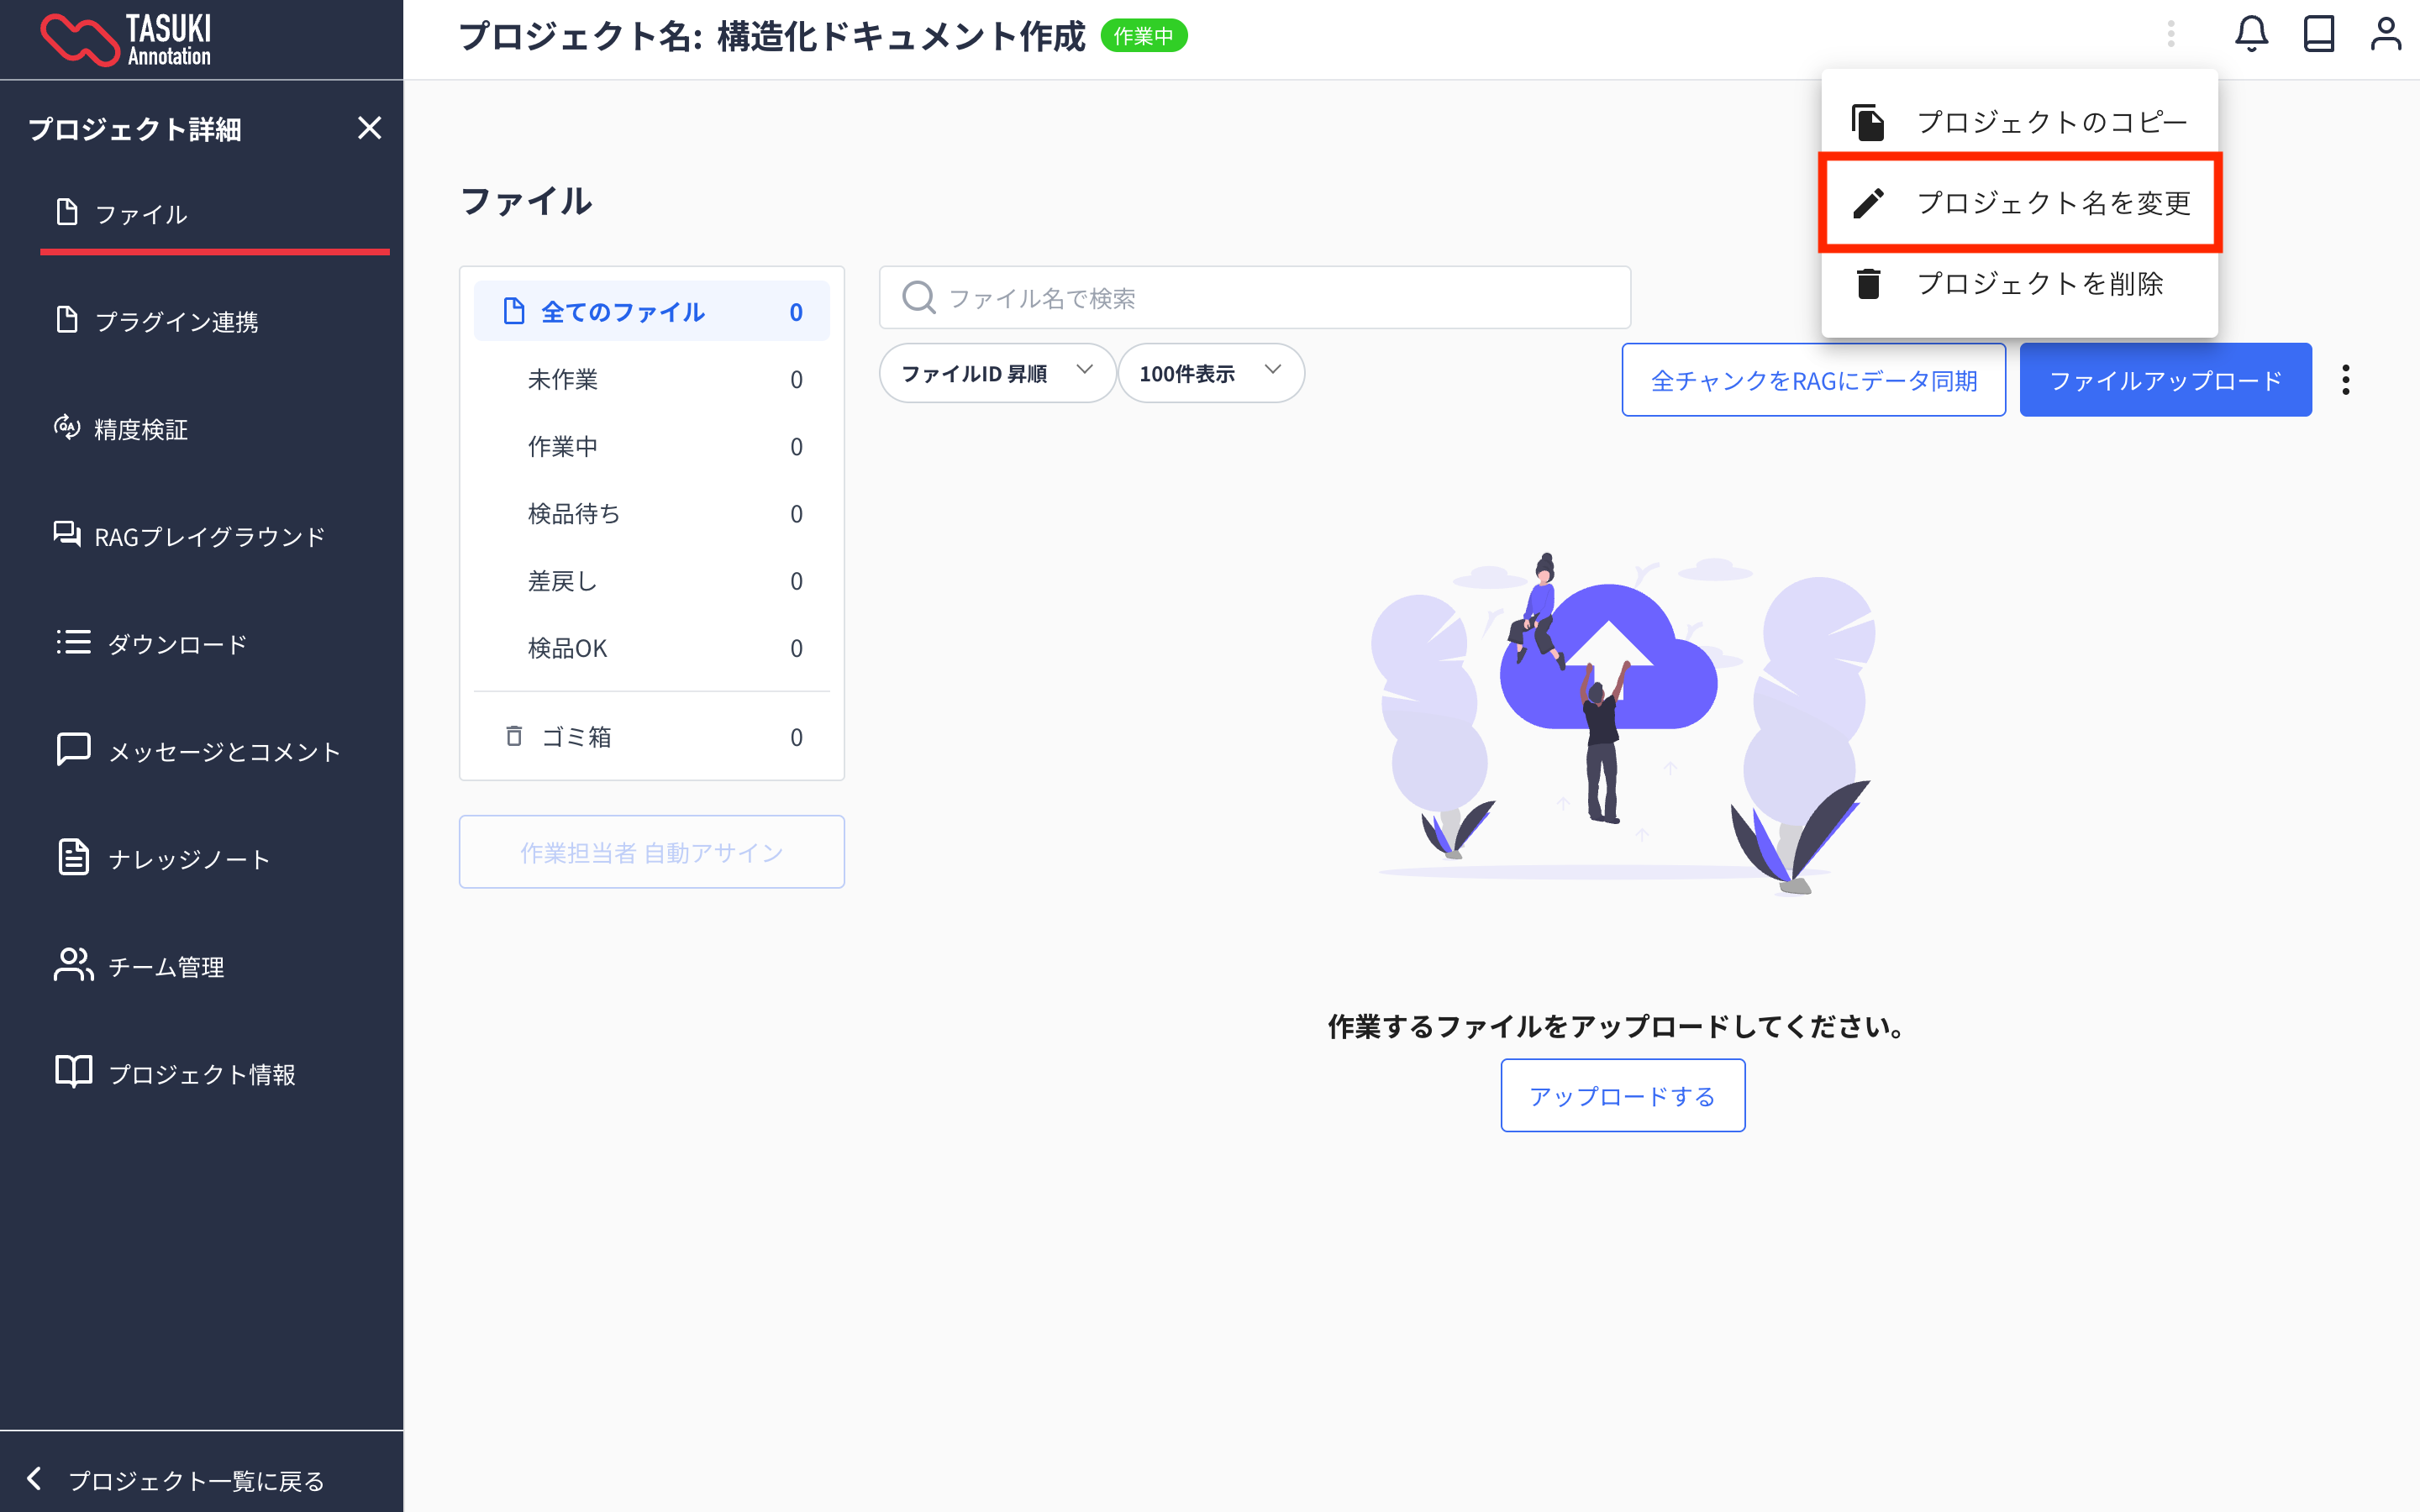Go back via プロジェクト一覧に戻る link
The width and height of the screenshot is (2420, 1512).
[x=195, y=1480]
